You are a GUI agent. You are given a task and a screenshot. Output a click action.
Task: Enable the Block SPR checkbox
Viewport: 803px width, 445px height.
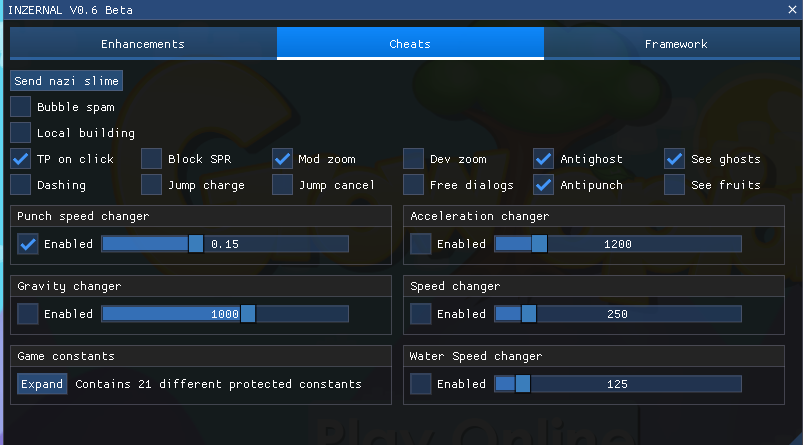pos(152,159)
